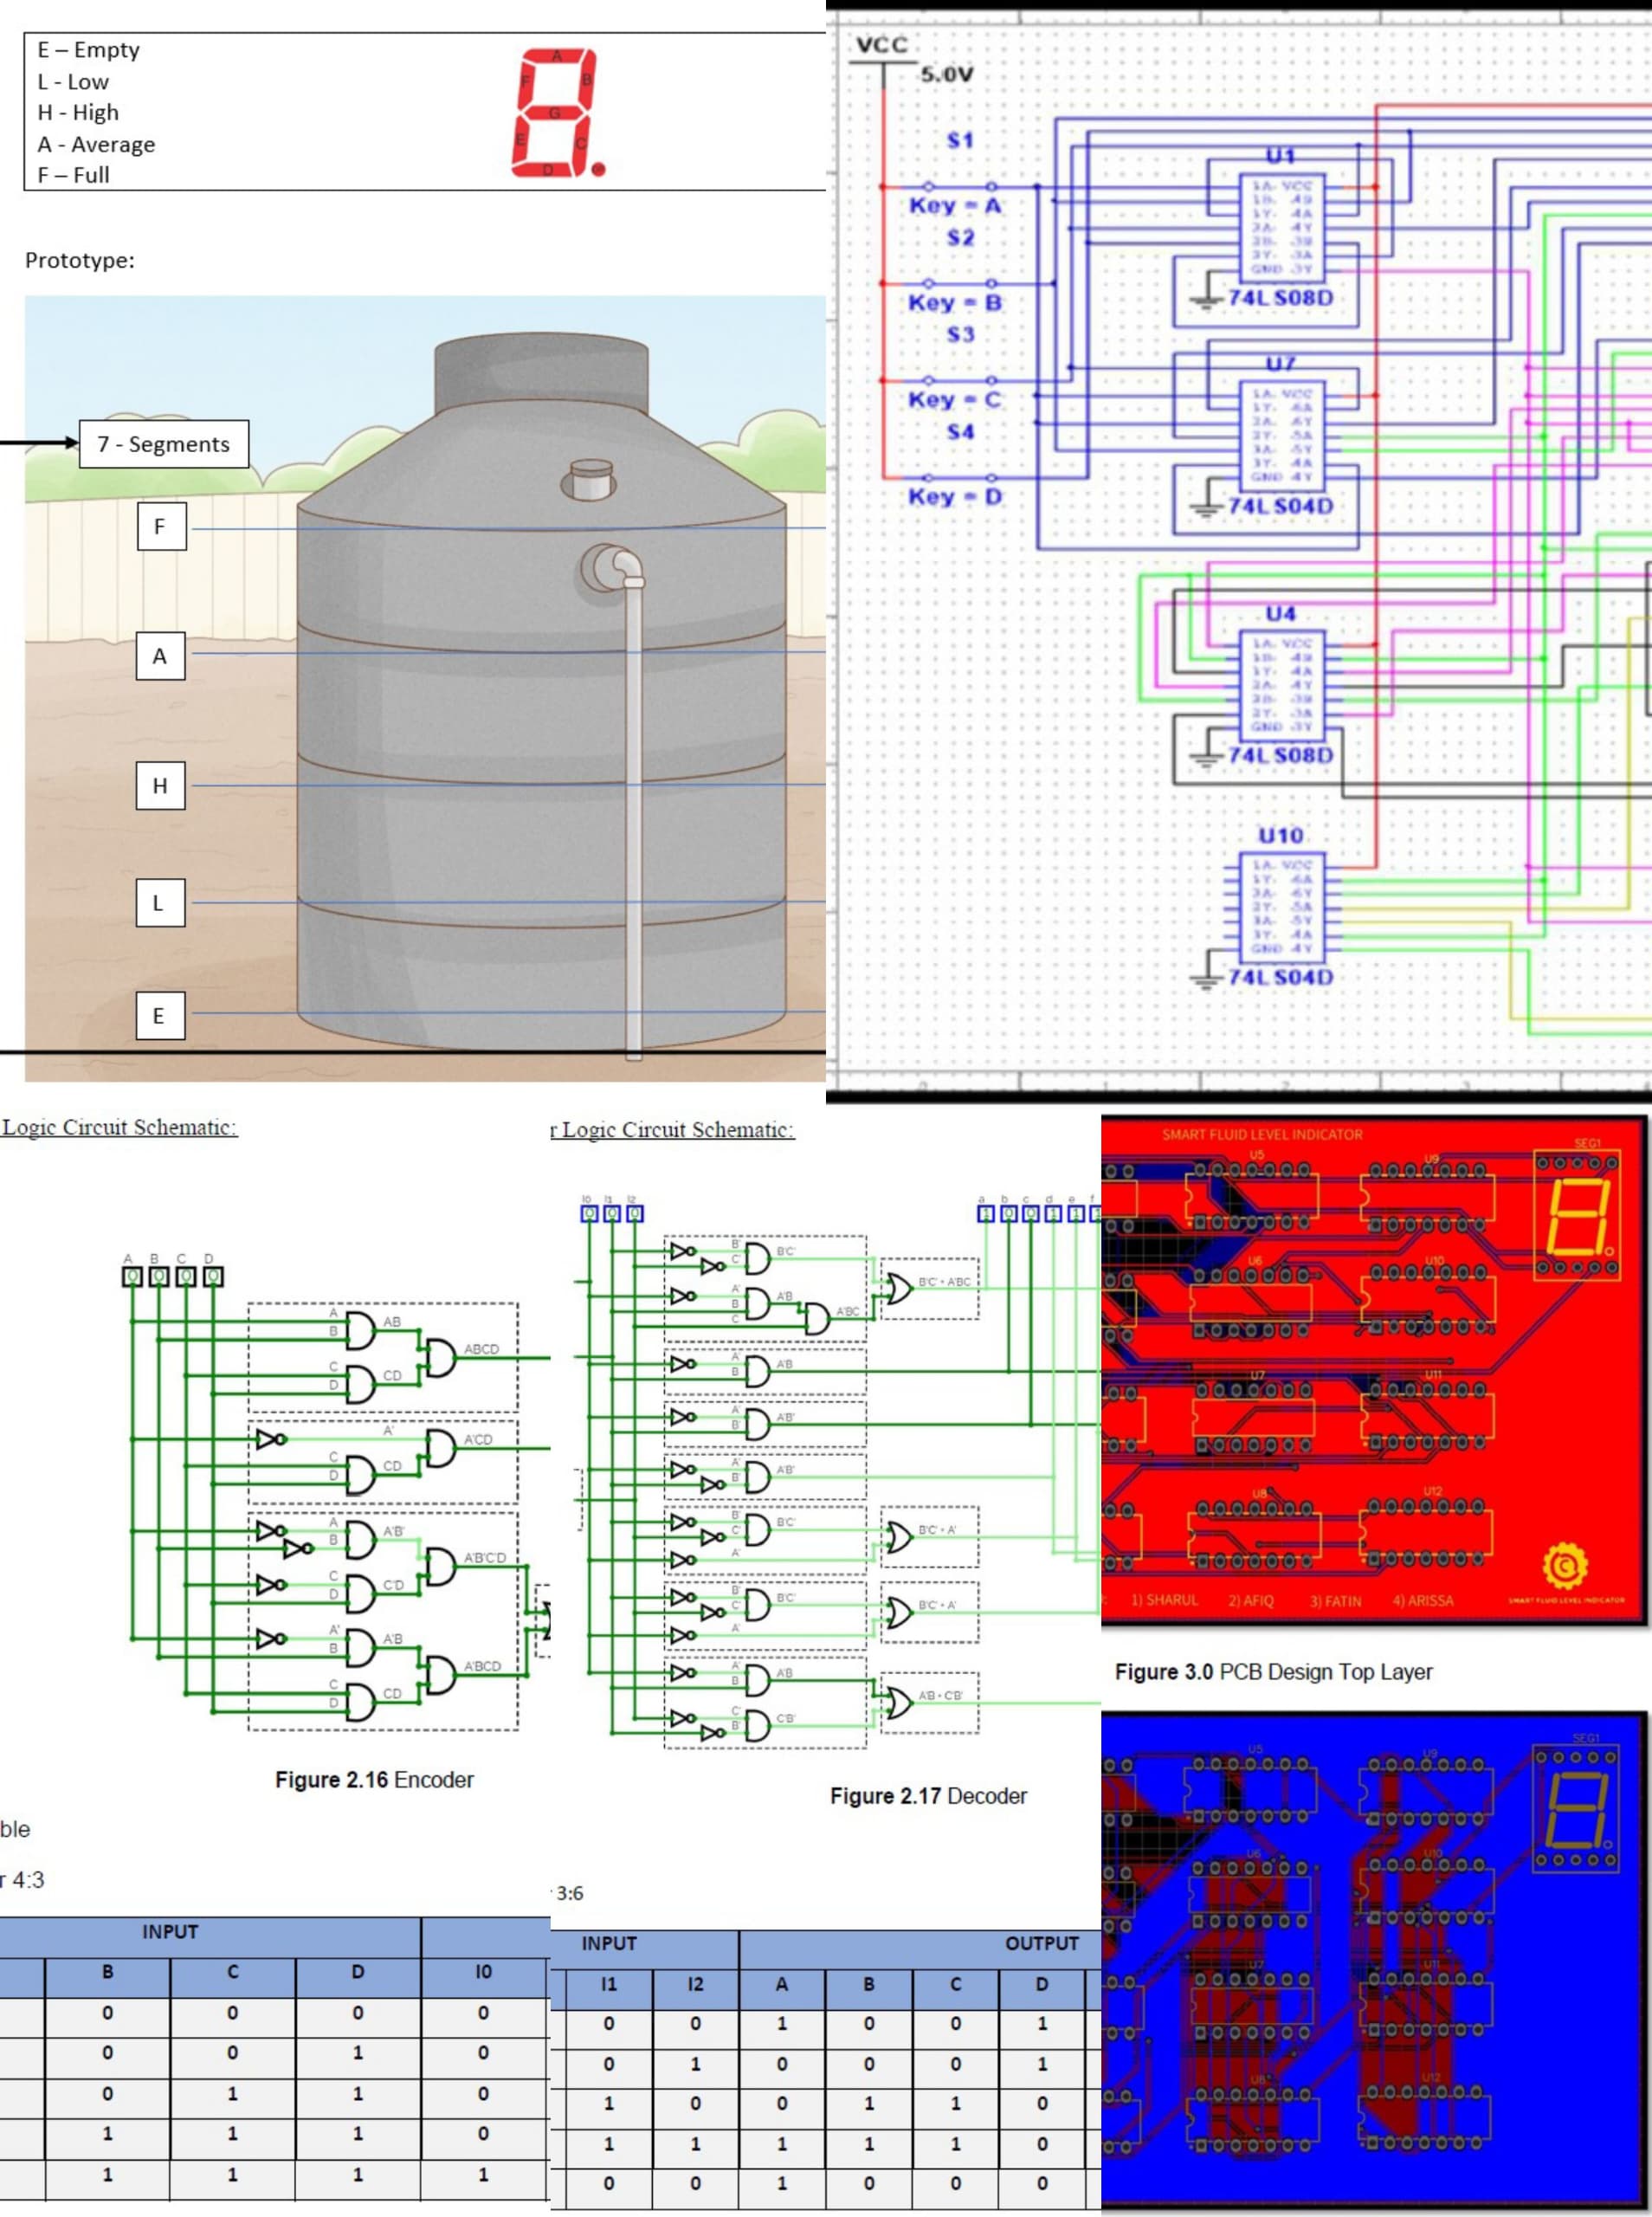This screenshot has height=2217, width=1652.
Task: Click the blue PCB bottom layer image
Action: pos(1374,1960)
